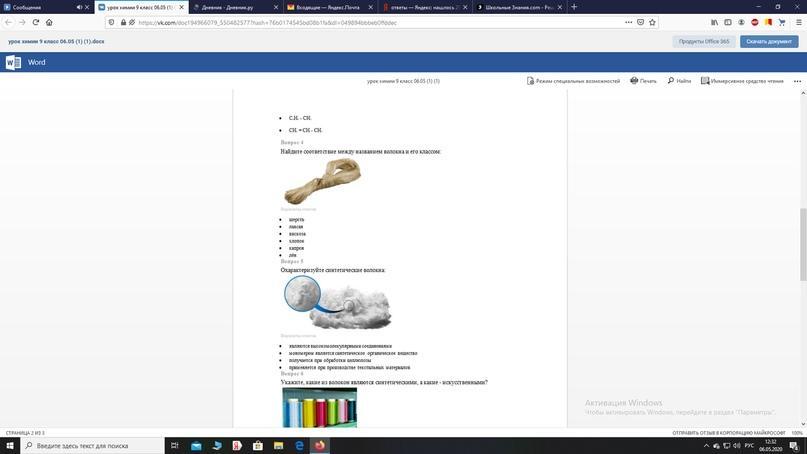807x454 pixels.
Task: Reload the page with refresh icon
Action: click(x=36, y=22)
